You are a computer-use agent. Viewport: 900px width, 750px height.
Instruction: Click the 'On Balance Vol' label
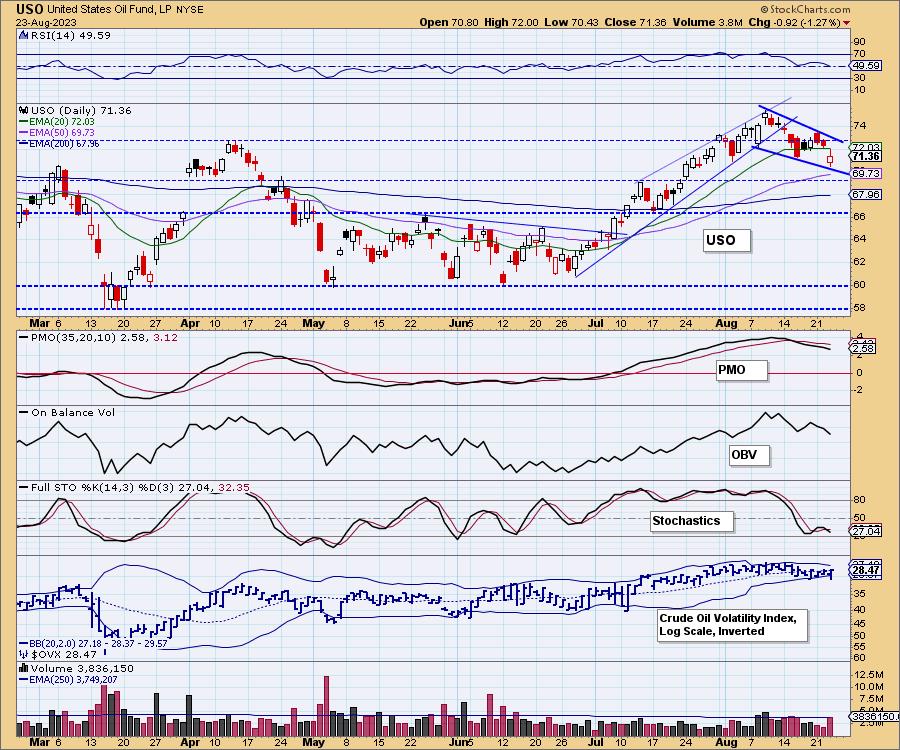pos(73,412)
